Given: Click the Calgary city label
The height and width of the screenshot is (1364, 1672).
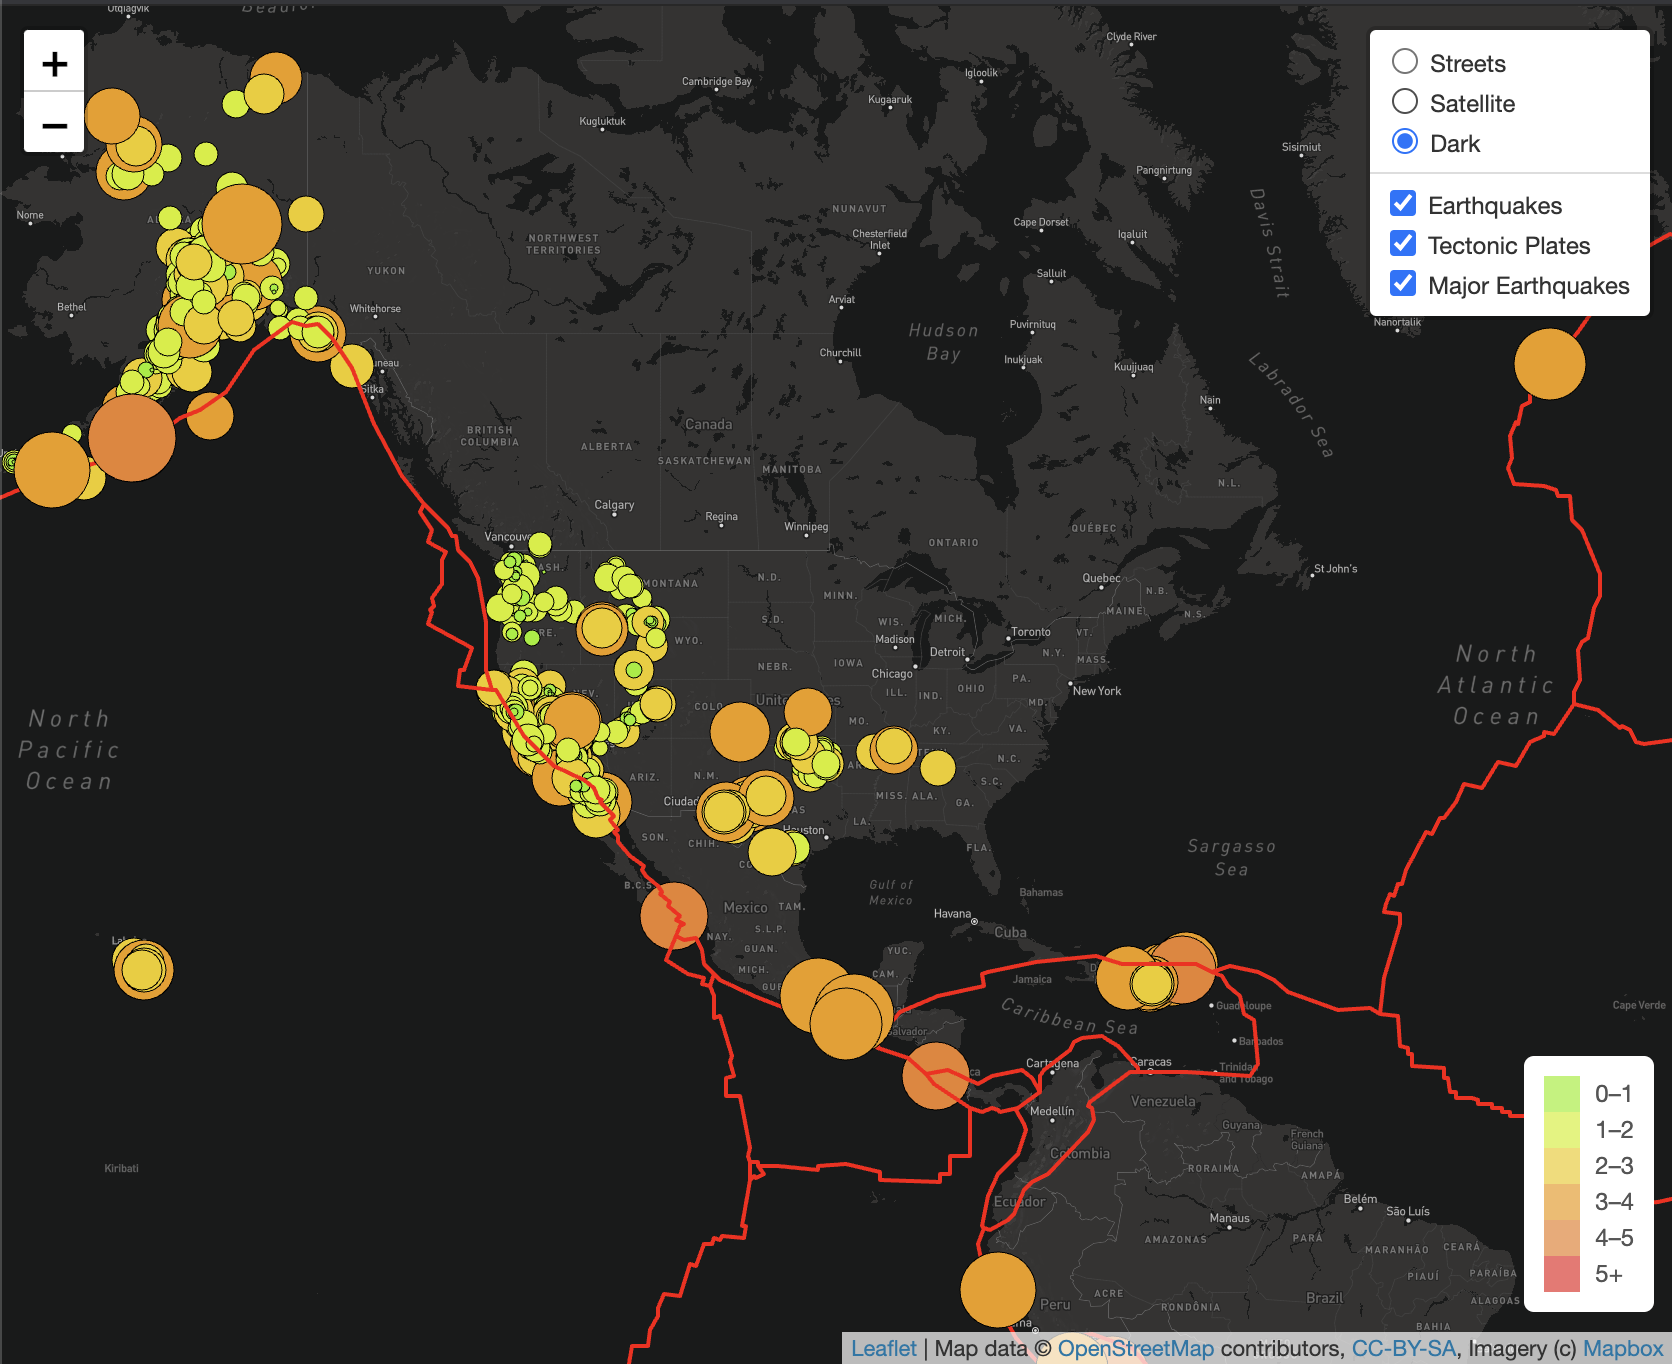Looking at the screenshot, I should tap(614, 505).
